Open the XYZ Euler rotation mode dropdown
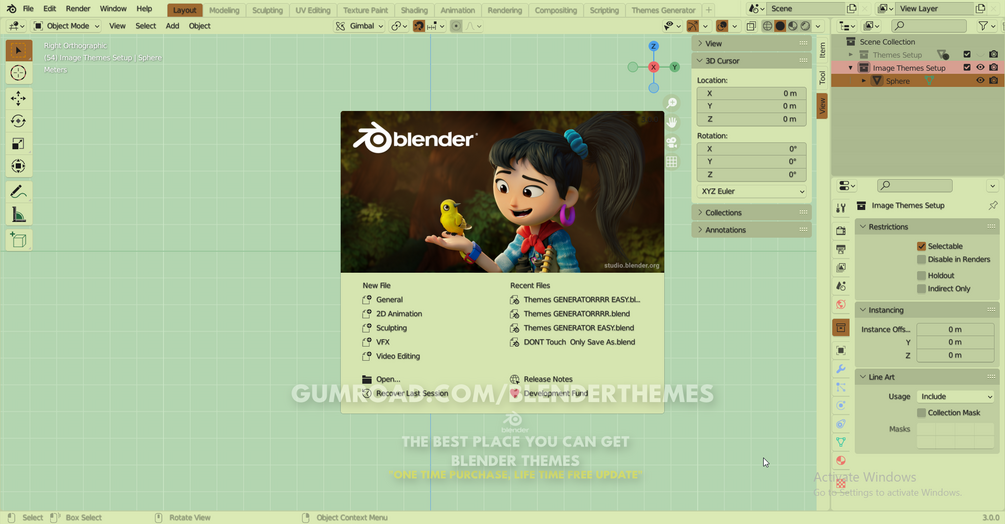 click(x=751, y=192)
